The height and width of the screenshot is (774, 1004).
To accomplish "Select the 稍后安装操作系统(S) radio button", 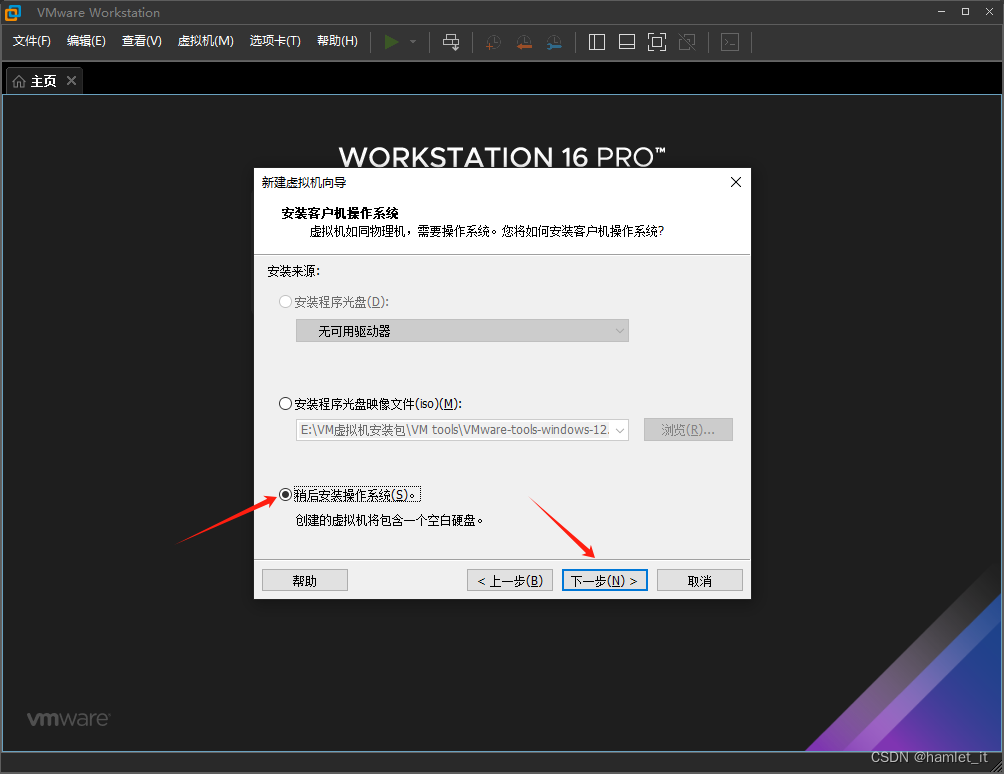I will pyautogui.click(x=286, y=495).
